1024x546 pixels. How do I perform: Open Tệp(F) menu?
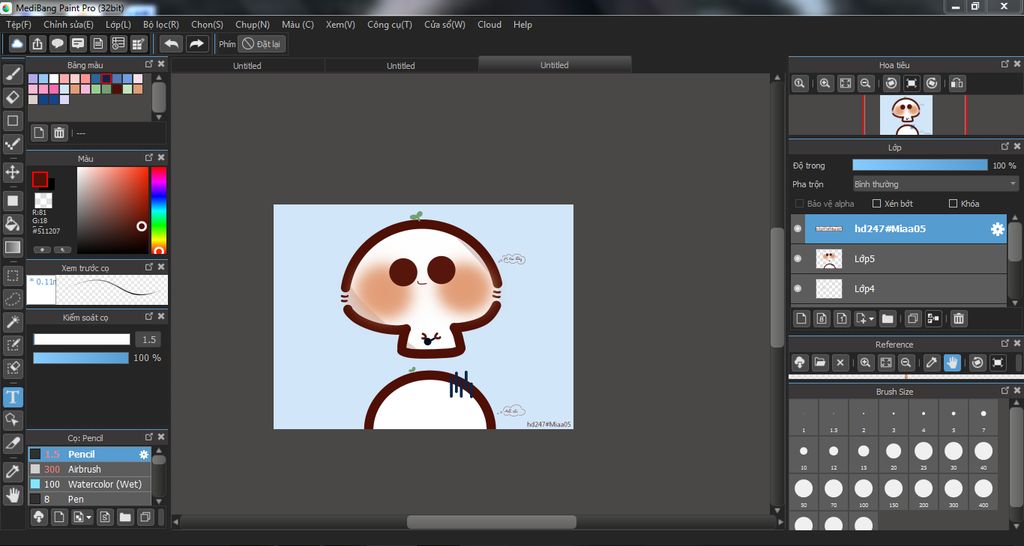pyautogui.click(x=19, y=24)
